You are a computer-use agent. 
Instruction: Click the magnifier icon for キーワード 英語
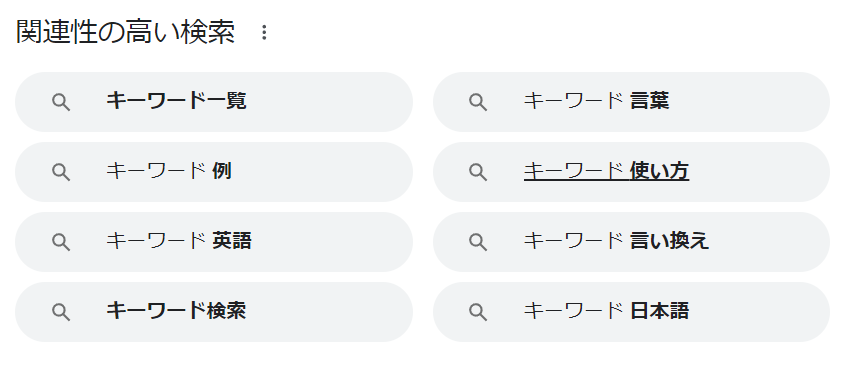click(x=61, y=242)
